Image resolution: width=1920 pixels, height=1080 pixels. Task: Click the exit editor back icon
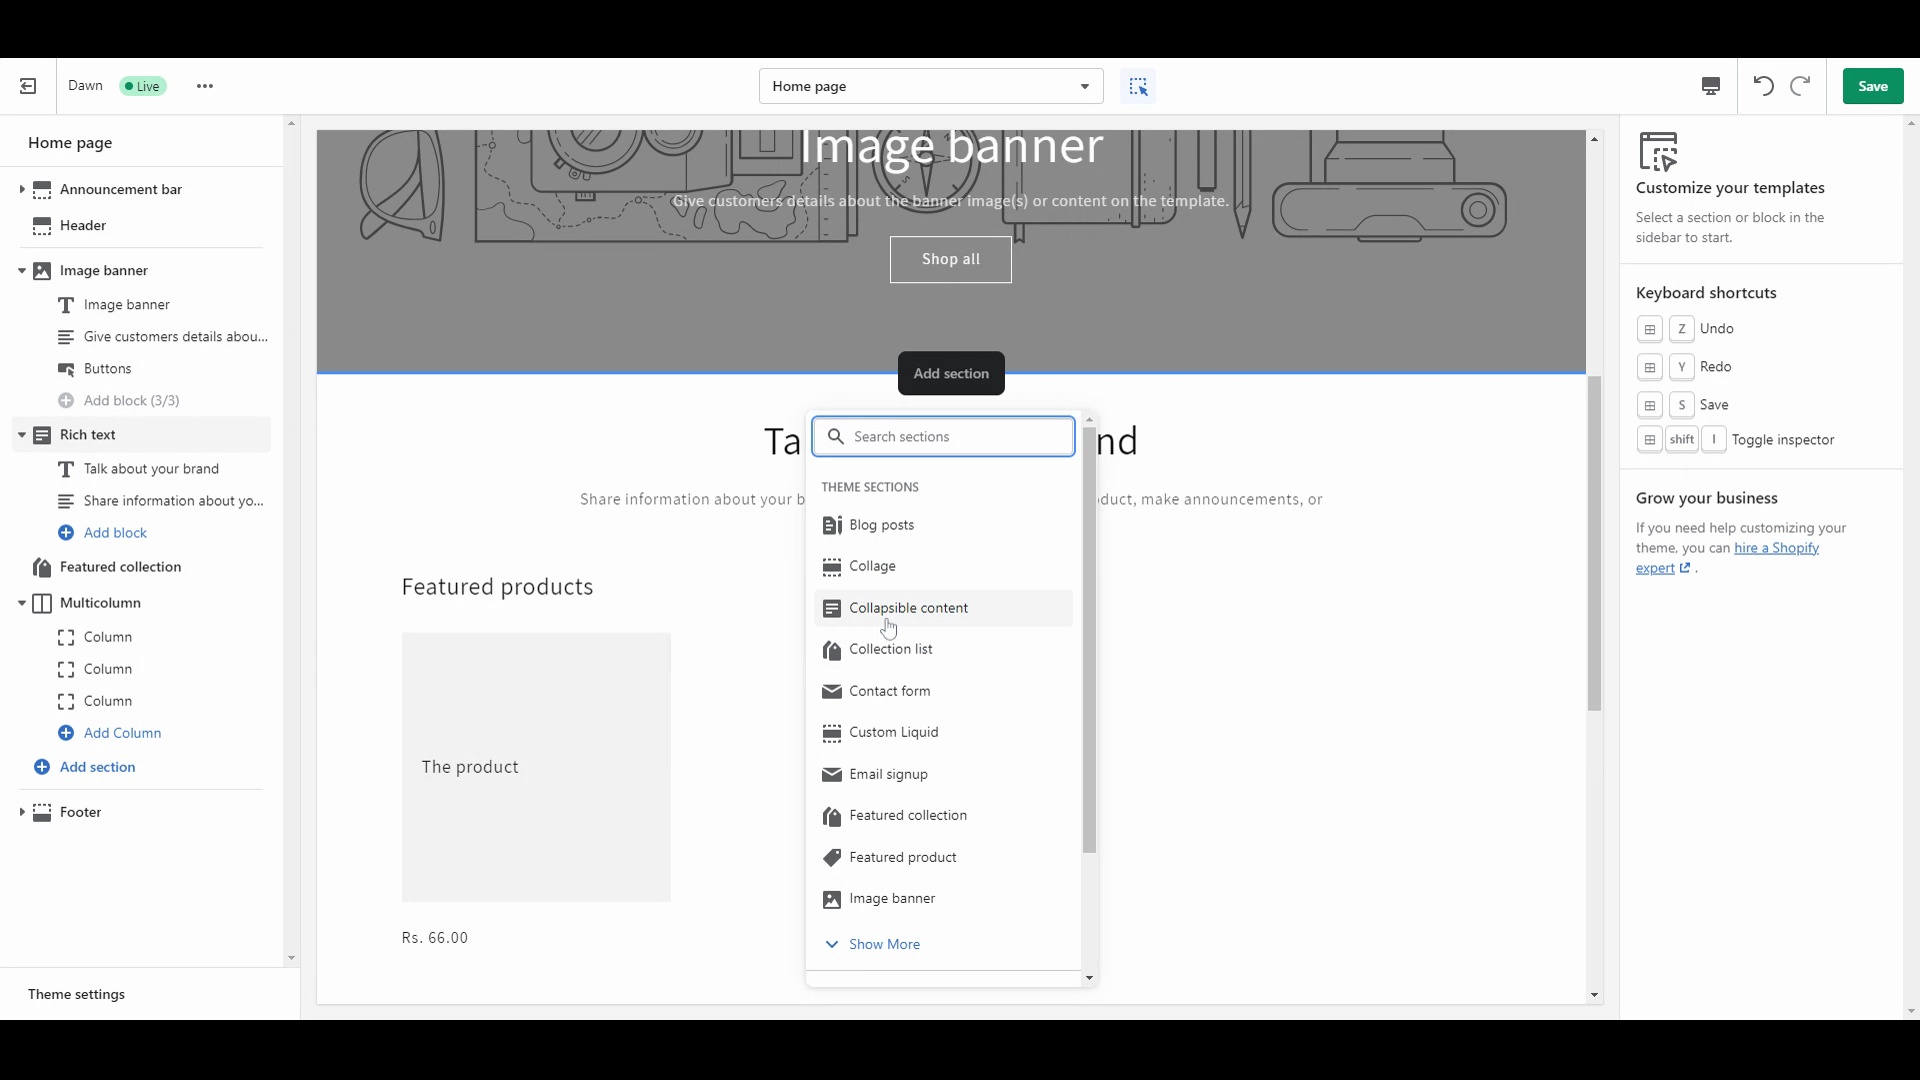(x=28, y=86)
